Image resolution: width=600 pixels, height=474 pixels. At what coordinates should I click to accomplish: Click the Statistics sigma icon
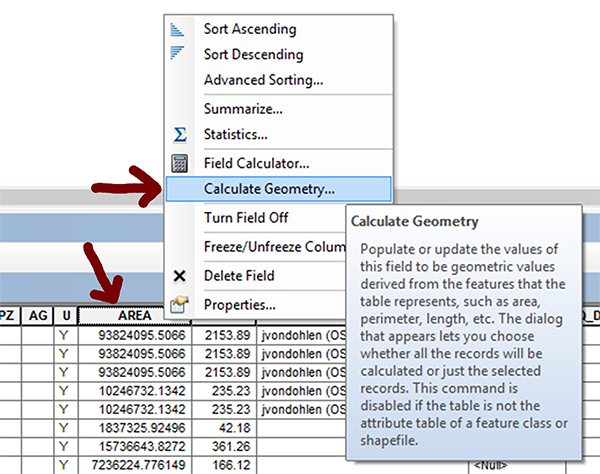pos(180,134)
